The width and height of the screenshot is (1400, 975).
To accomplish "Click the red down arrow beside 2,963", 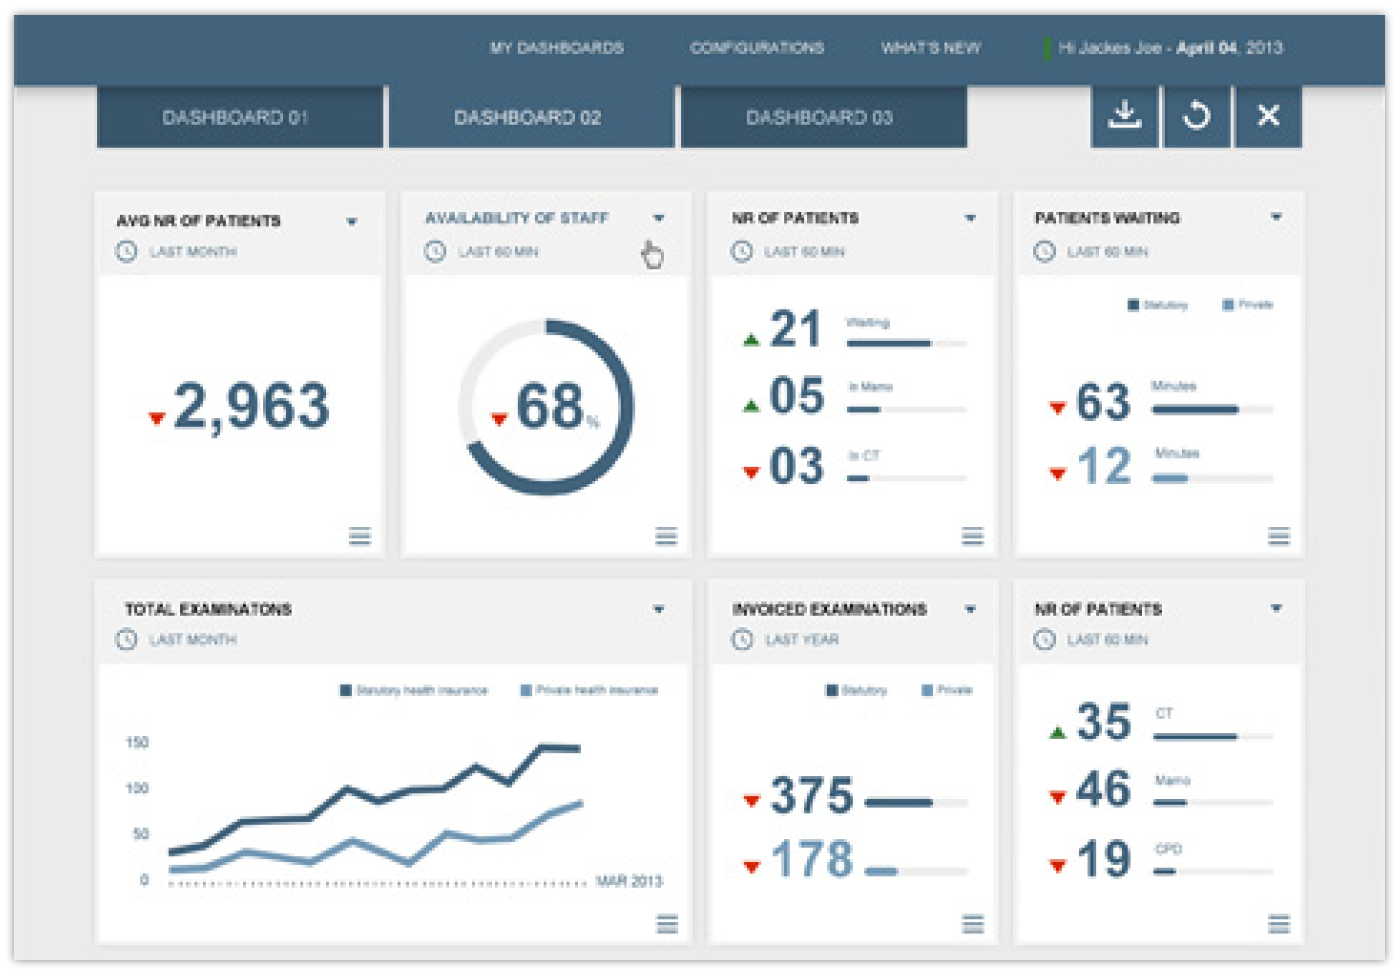I will point(157,416).
